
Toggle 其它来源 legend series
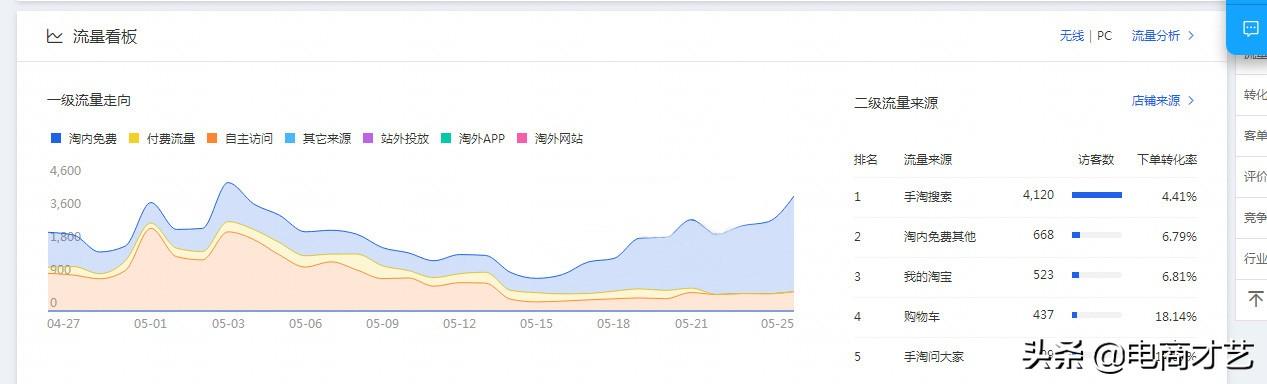[318, 138]
